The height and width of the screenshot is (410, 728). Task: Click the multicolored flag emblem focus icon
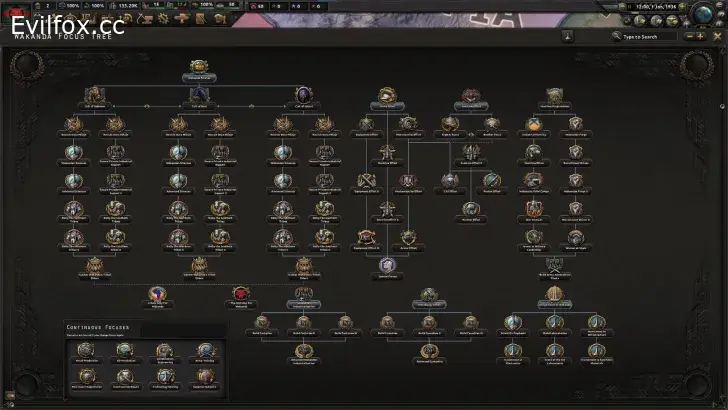[x=155, y=293]
